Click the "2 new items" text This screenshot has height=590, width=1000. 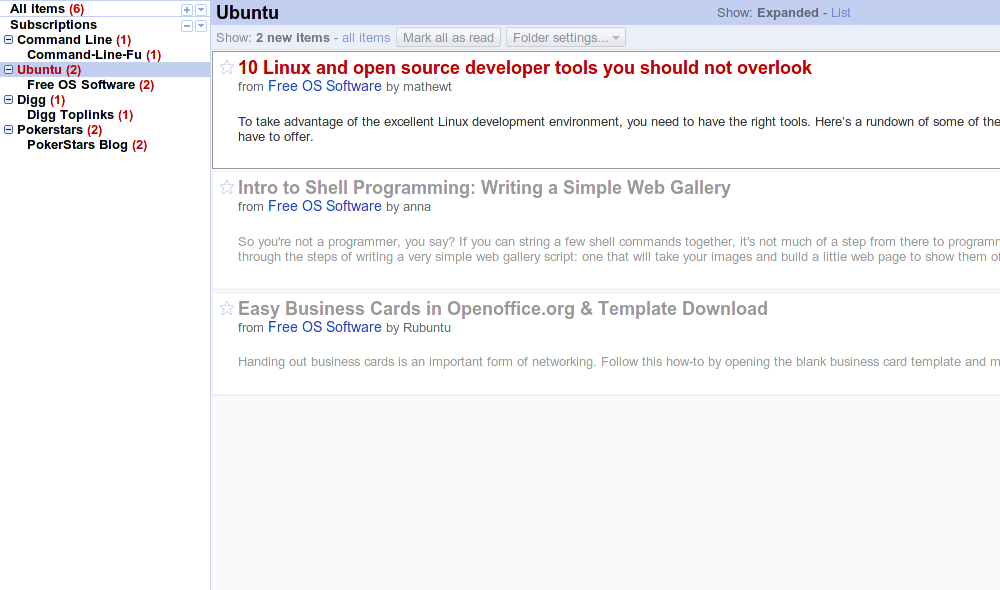293,38
